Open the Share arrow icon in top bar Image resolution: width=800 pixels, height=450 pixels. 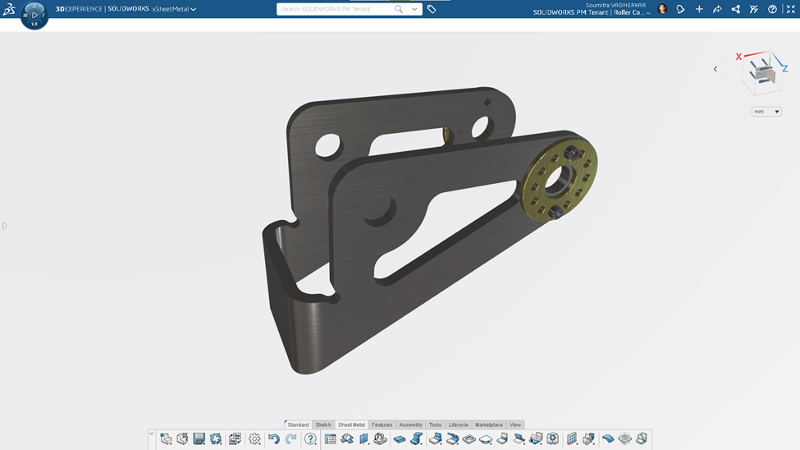[717, 9]
